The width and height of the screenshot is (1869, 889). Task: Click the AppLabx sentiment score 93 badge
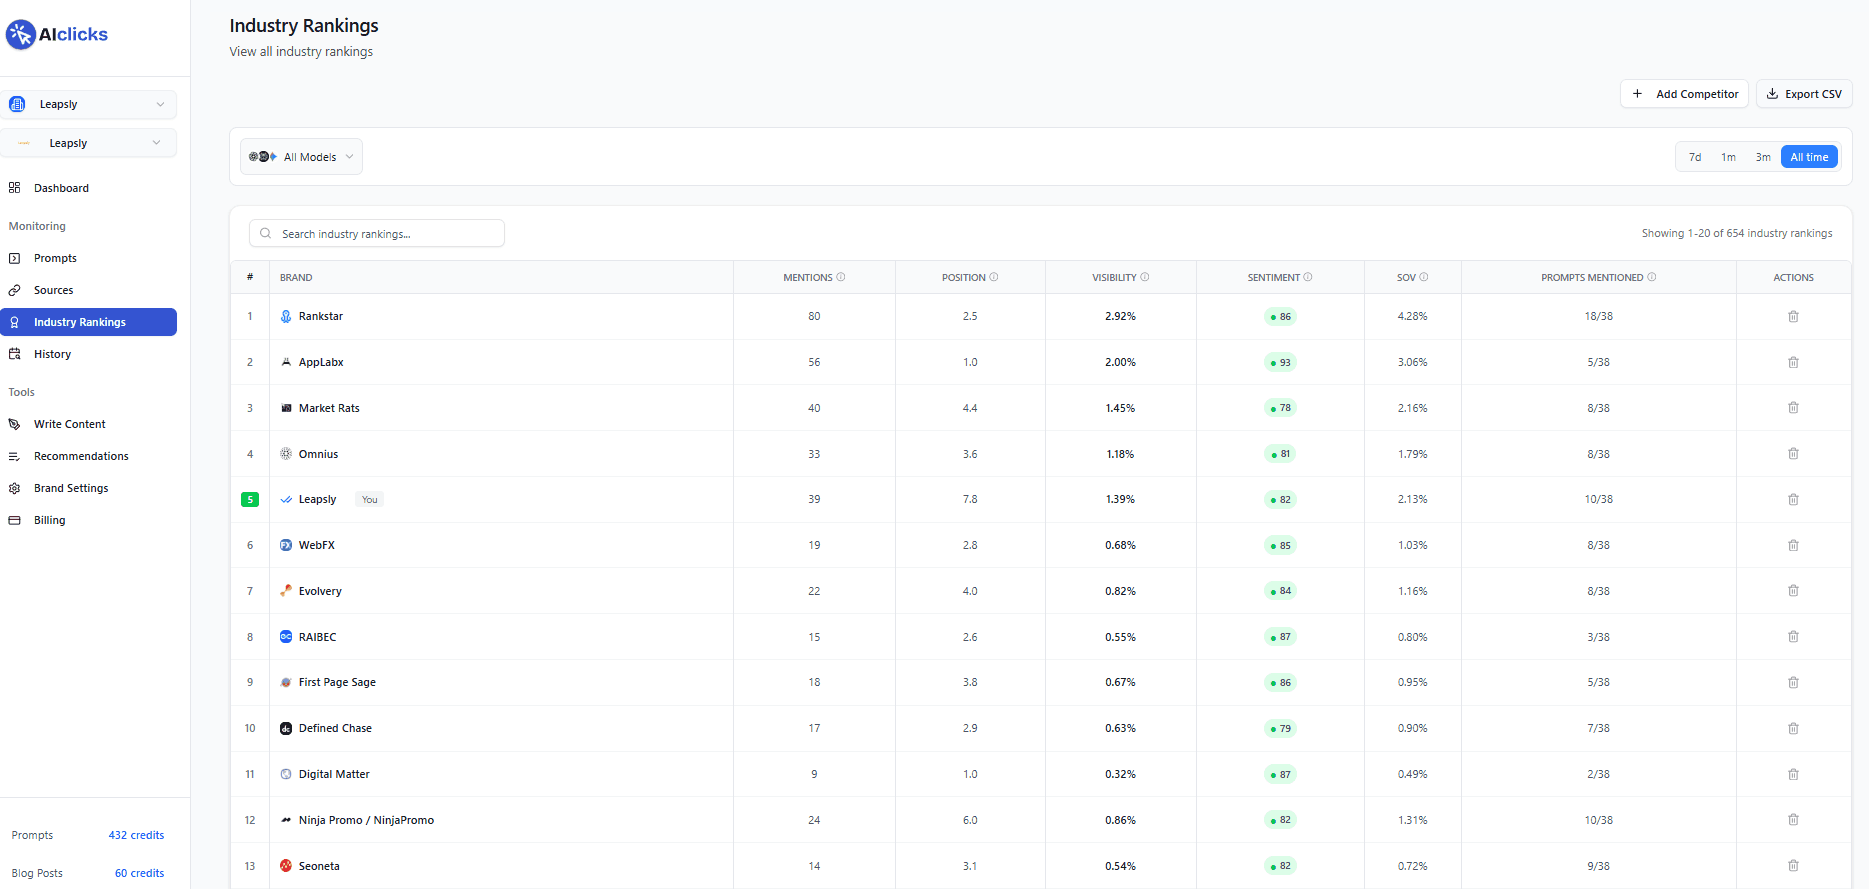click(x=1280, y=362)
